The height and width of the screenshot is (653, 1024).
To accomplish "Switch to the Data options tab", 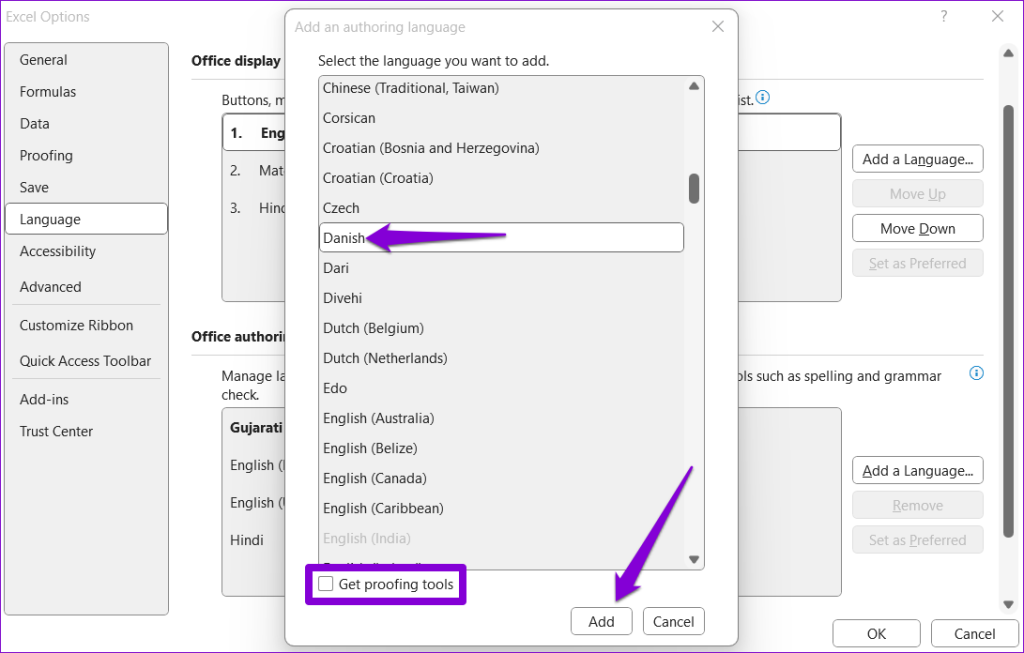I will pyautogui.click(x=86, y=124).
